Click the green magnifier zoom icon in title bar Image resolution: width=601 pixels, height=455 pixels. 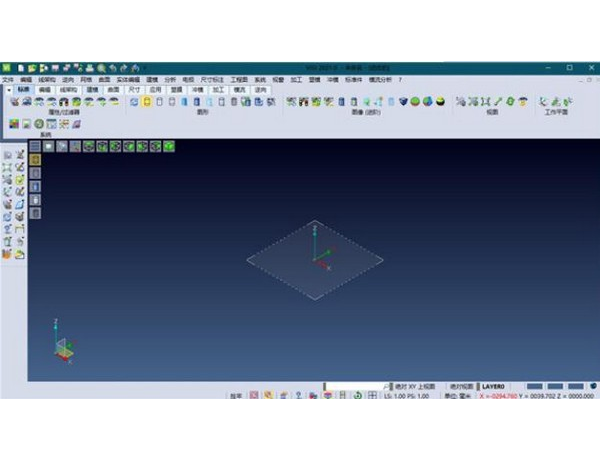[101, 68]
